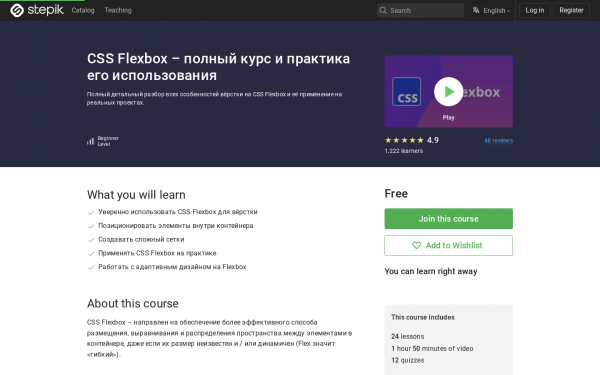Click checkmark beside 'Уверенно использовать CSS Flexbox'

coord(91,212)
